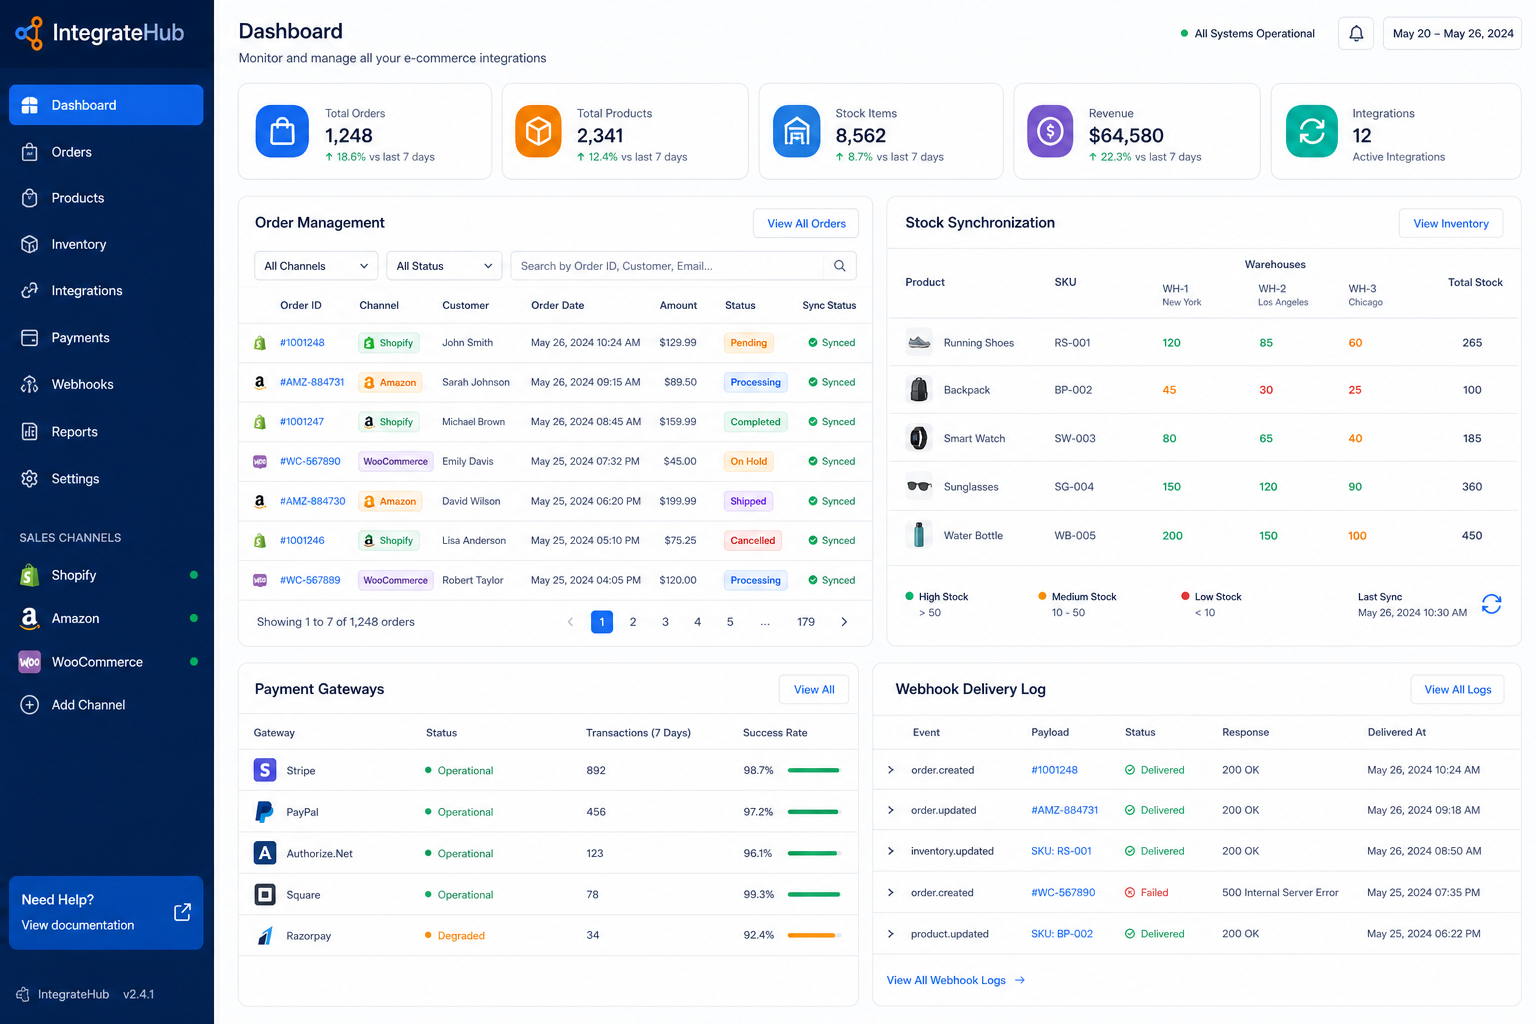Click the Razorpay gateway logo
1536x1024 pixels.
(x=264, y=936)
